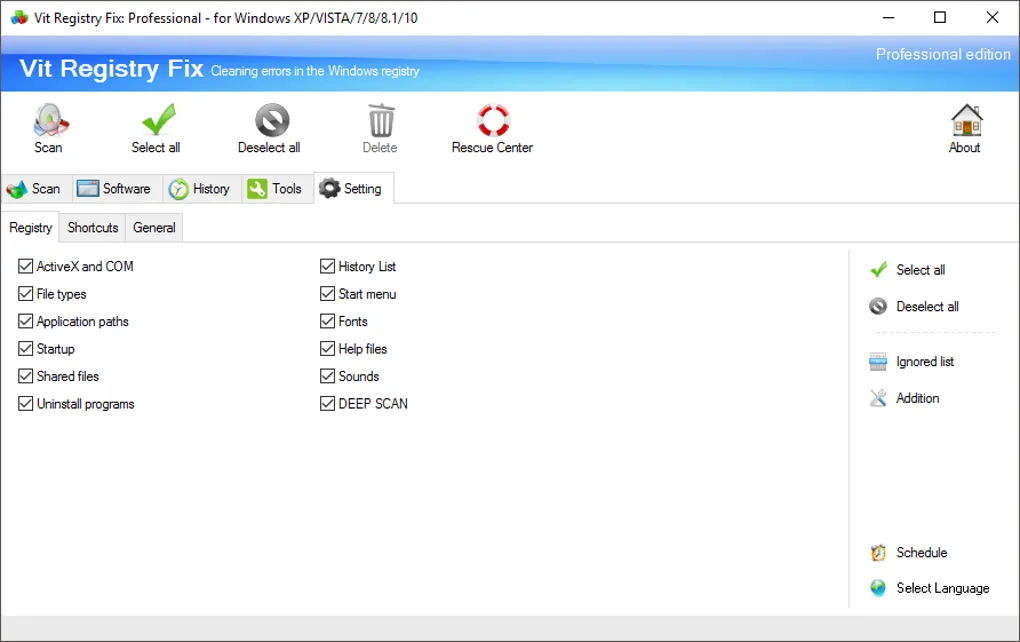Click the Software tab

[x=115, y=188]
